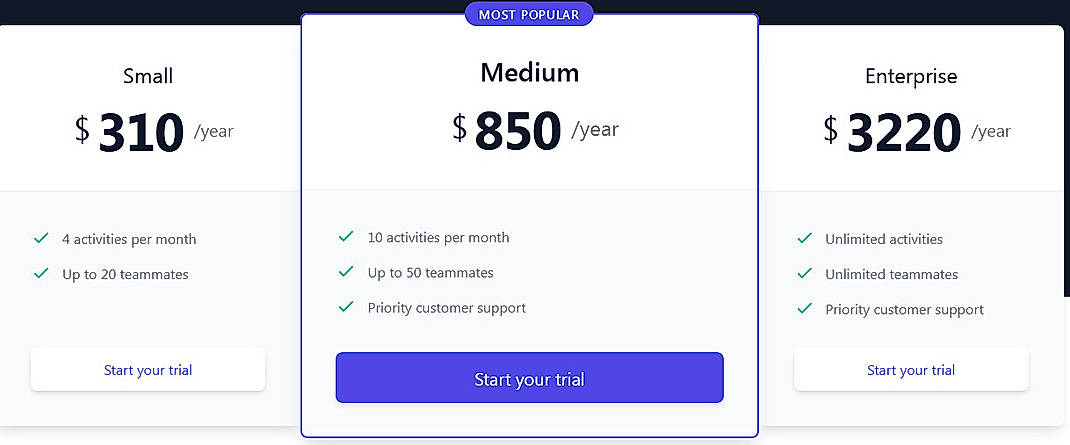Viewport: 1070px width, 445px height.
Task: Click checkmark beside Up to 50 teammates
Action: (346, 272)
